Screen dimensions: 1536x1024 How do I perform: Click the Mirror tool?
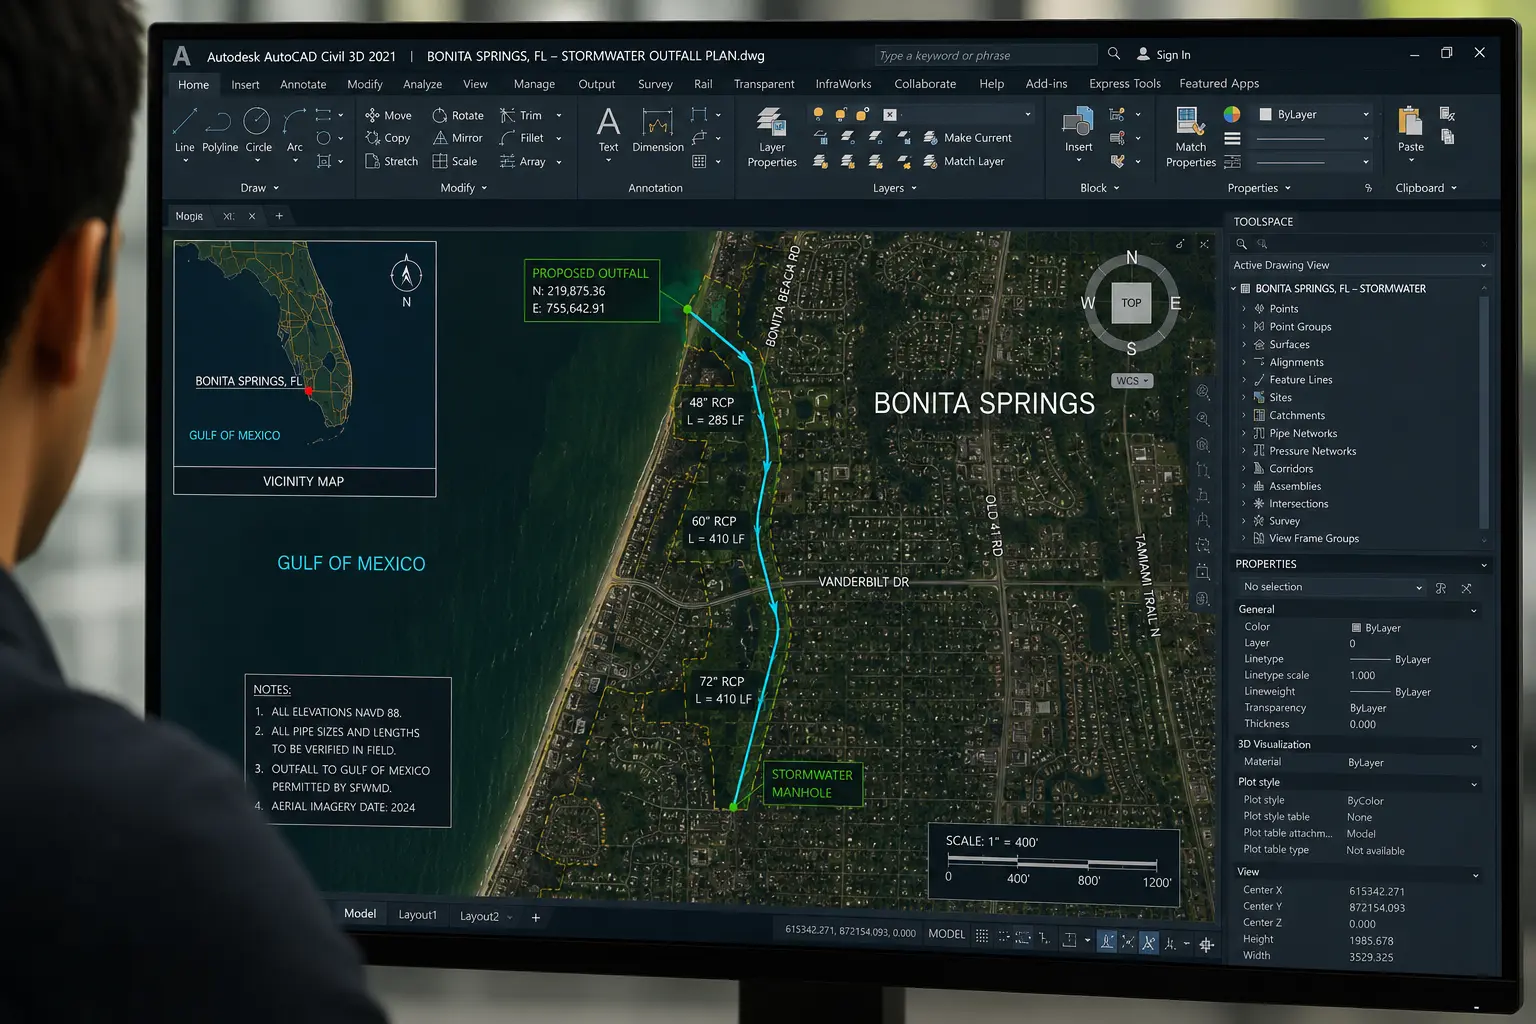pyautogui.click(x=457, y=138)
